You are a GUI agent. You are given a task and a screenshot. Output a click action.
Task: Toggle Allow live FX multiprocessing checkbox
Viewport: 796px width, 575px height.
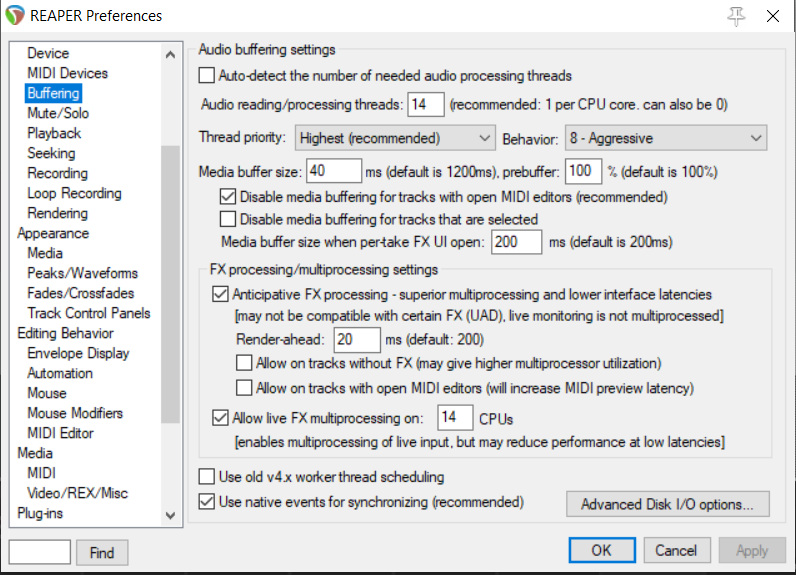(x=221, y=417)
